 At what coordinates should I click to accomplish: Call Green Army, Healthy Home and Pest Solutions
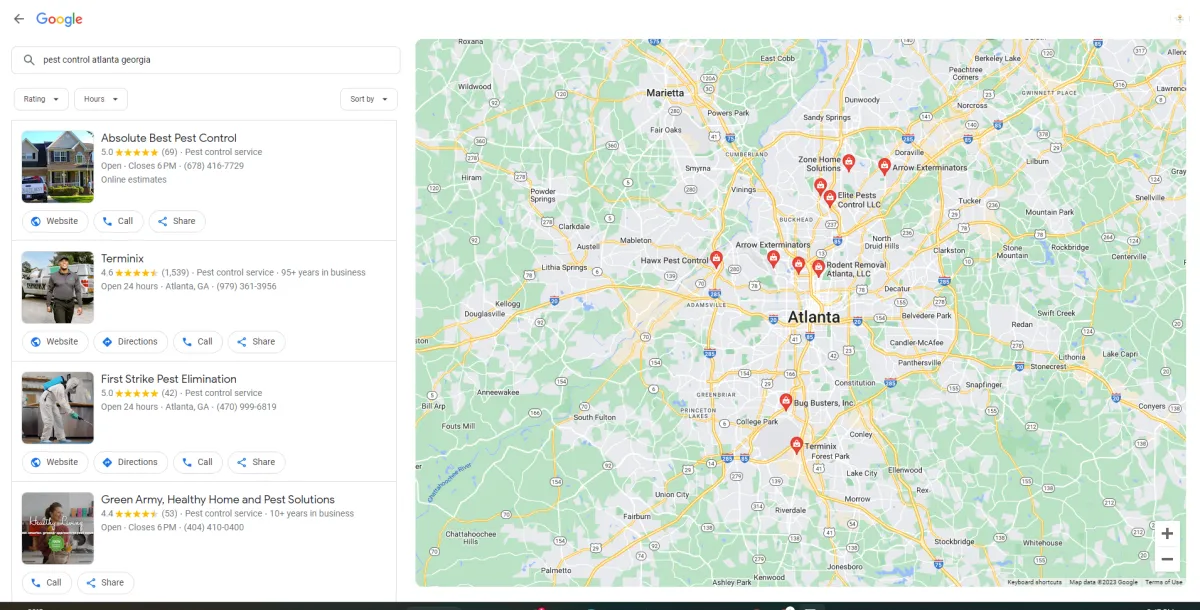tap(46, 583)
